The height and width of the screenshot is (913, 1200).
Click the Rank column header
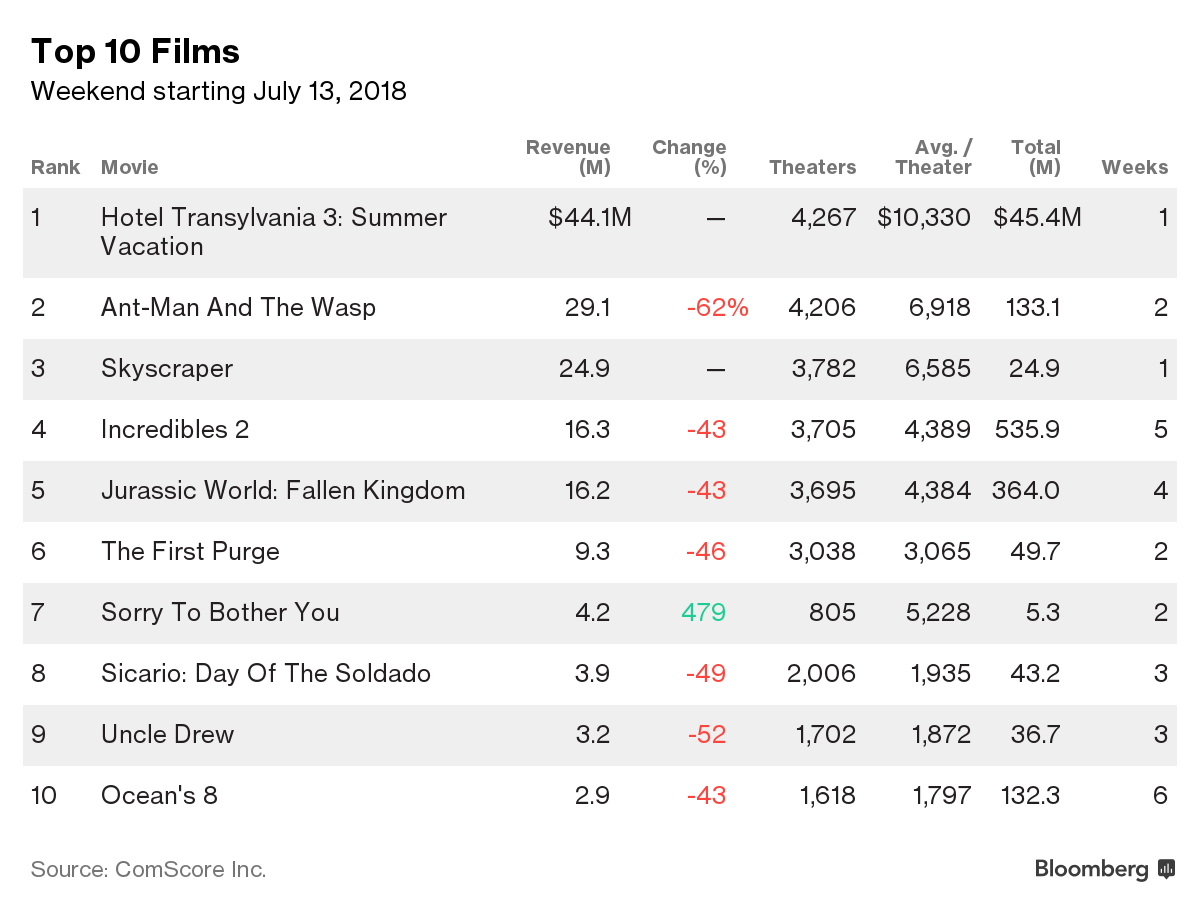coord(55,167)
